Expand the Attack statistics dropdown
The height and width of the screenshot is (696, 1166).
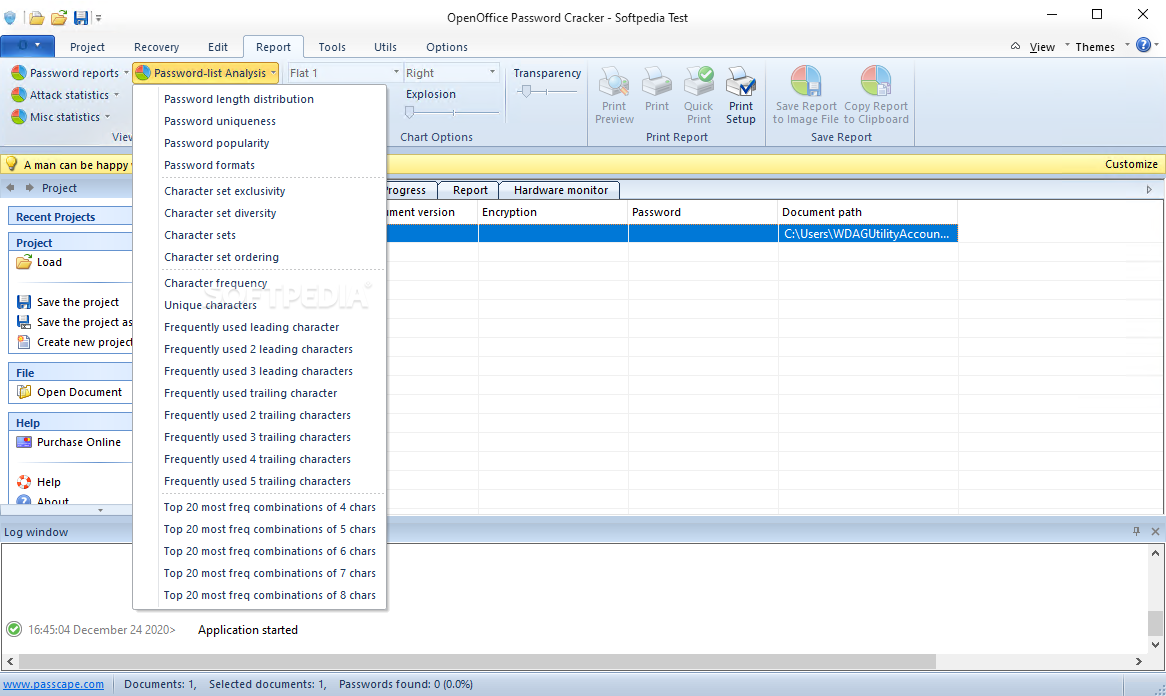pos(117,94)
